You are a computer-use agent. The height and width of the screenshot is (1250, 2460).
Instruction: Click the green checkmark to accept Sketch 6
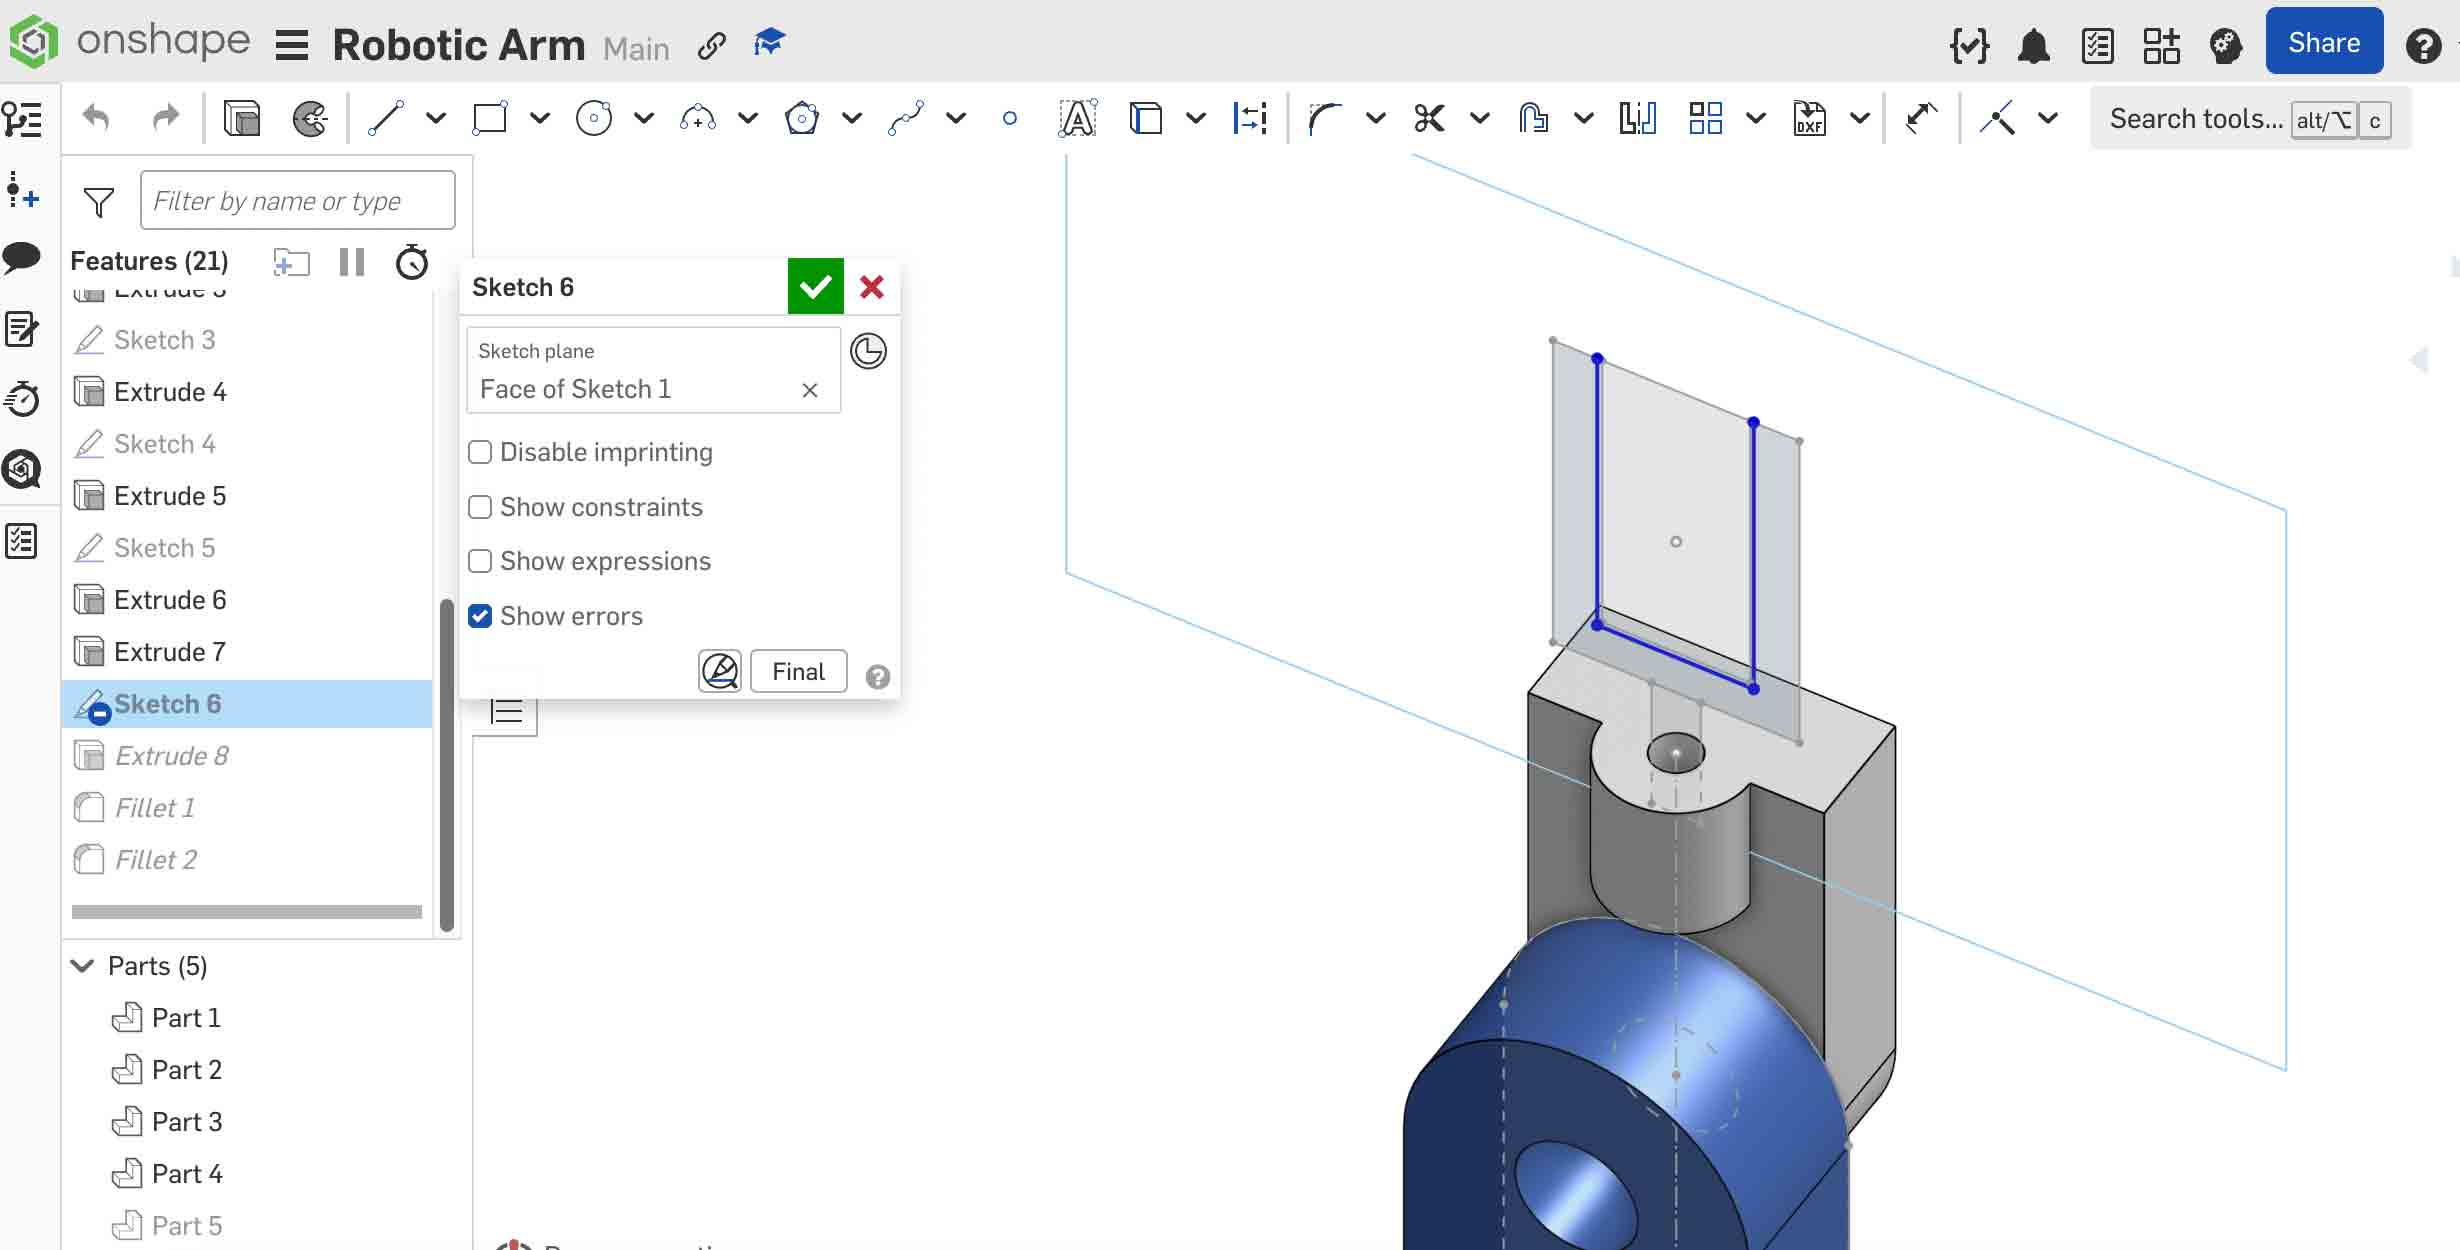click(815, 286)
